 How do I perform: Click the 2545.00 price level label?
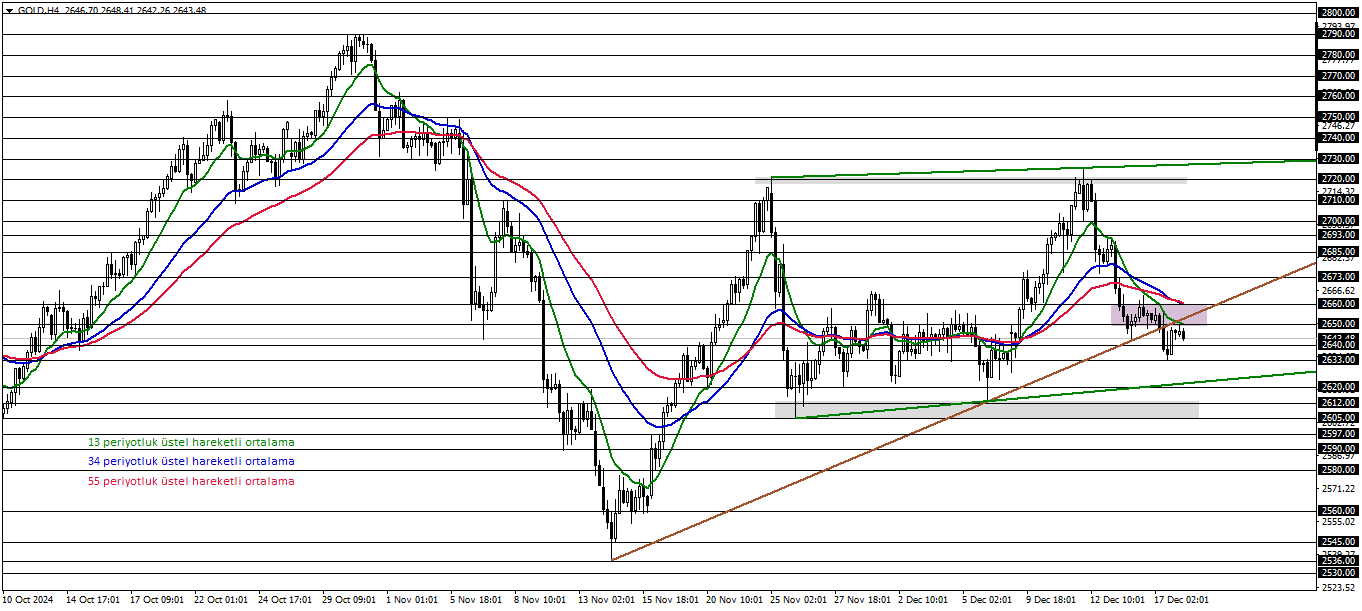[x=1338, y=542]
